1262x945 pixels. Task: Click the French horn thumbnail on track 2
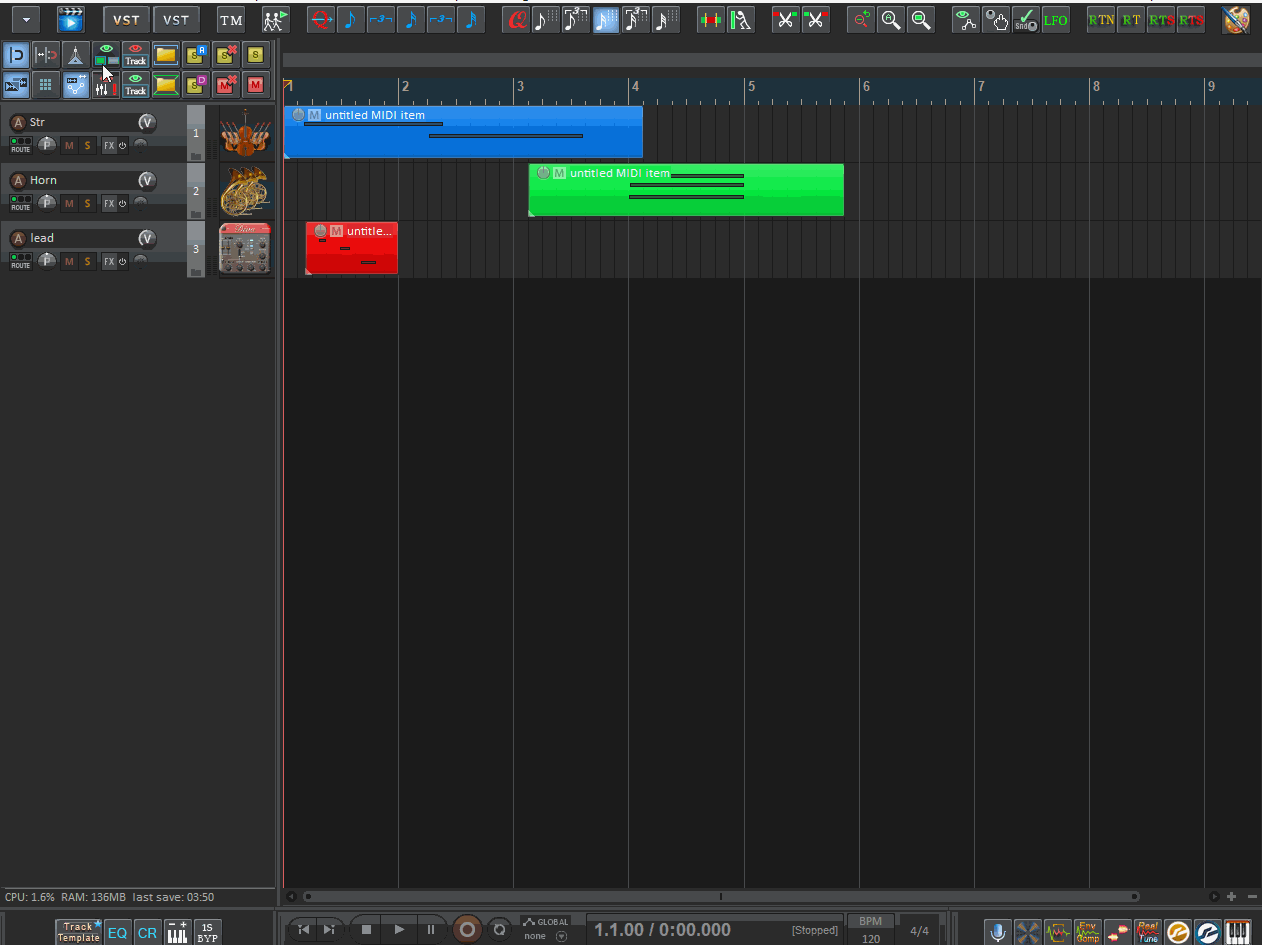click(x=245, y=192)
